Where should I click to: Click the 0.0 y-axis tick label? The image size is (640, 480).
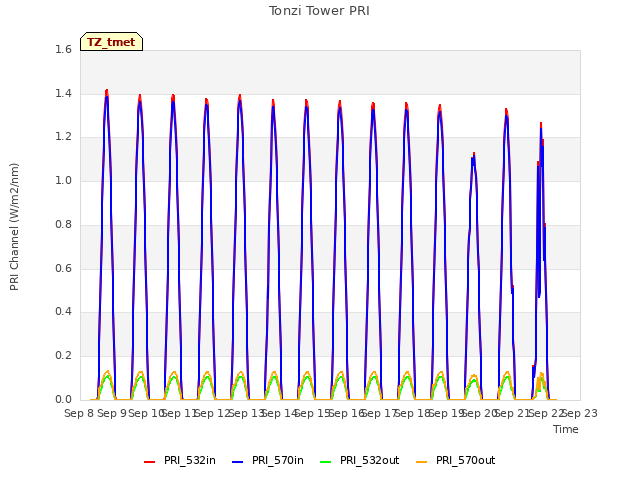[x=63, y=399]
